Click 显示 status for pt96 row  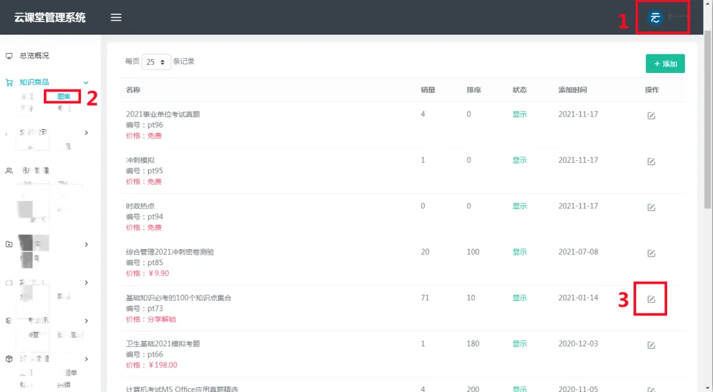pyautogui.click(x=520, y=114)
